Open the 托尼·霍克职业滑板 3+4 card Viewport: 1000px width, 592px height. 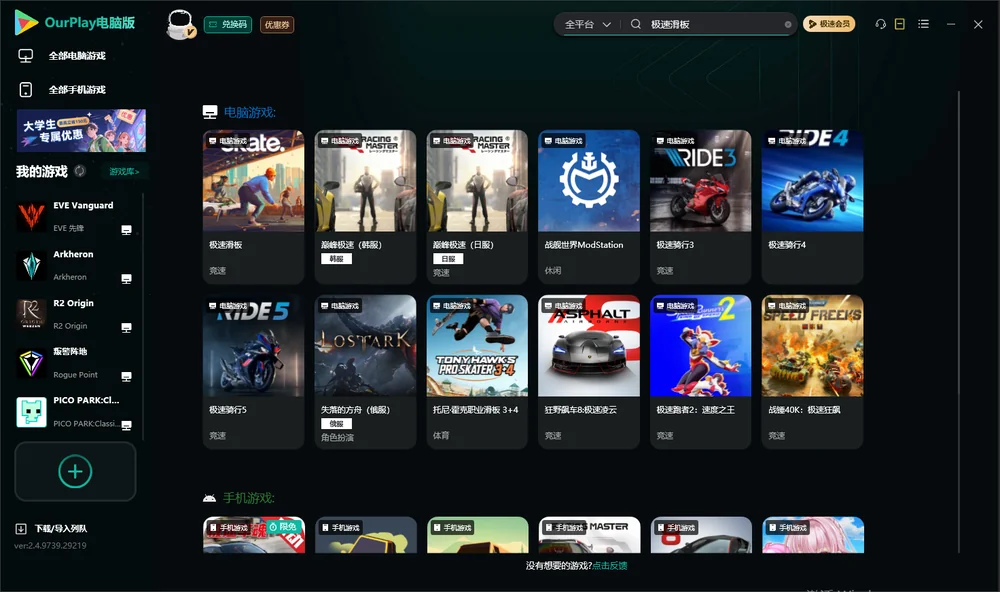click(477, 372)
